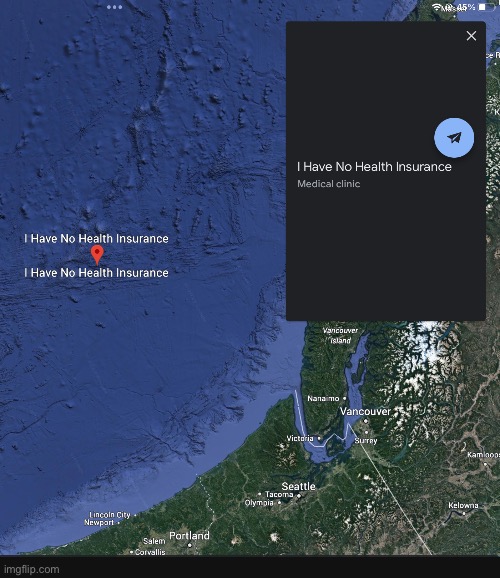500x578 pixels.
Task: Select the Seattle city label
Action: [x=298, y=486]
